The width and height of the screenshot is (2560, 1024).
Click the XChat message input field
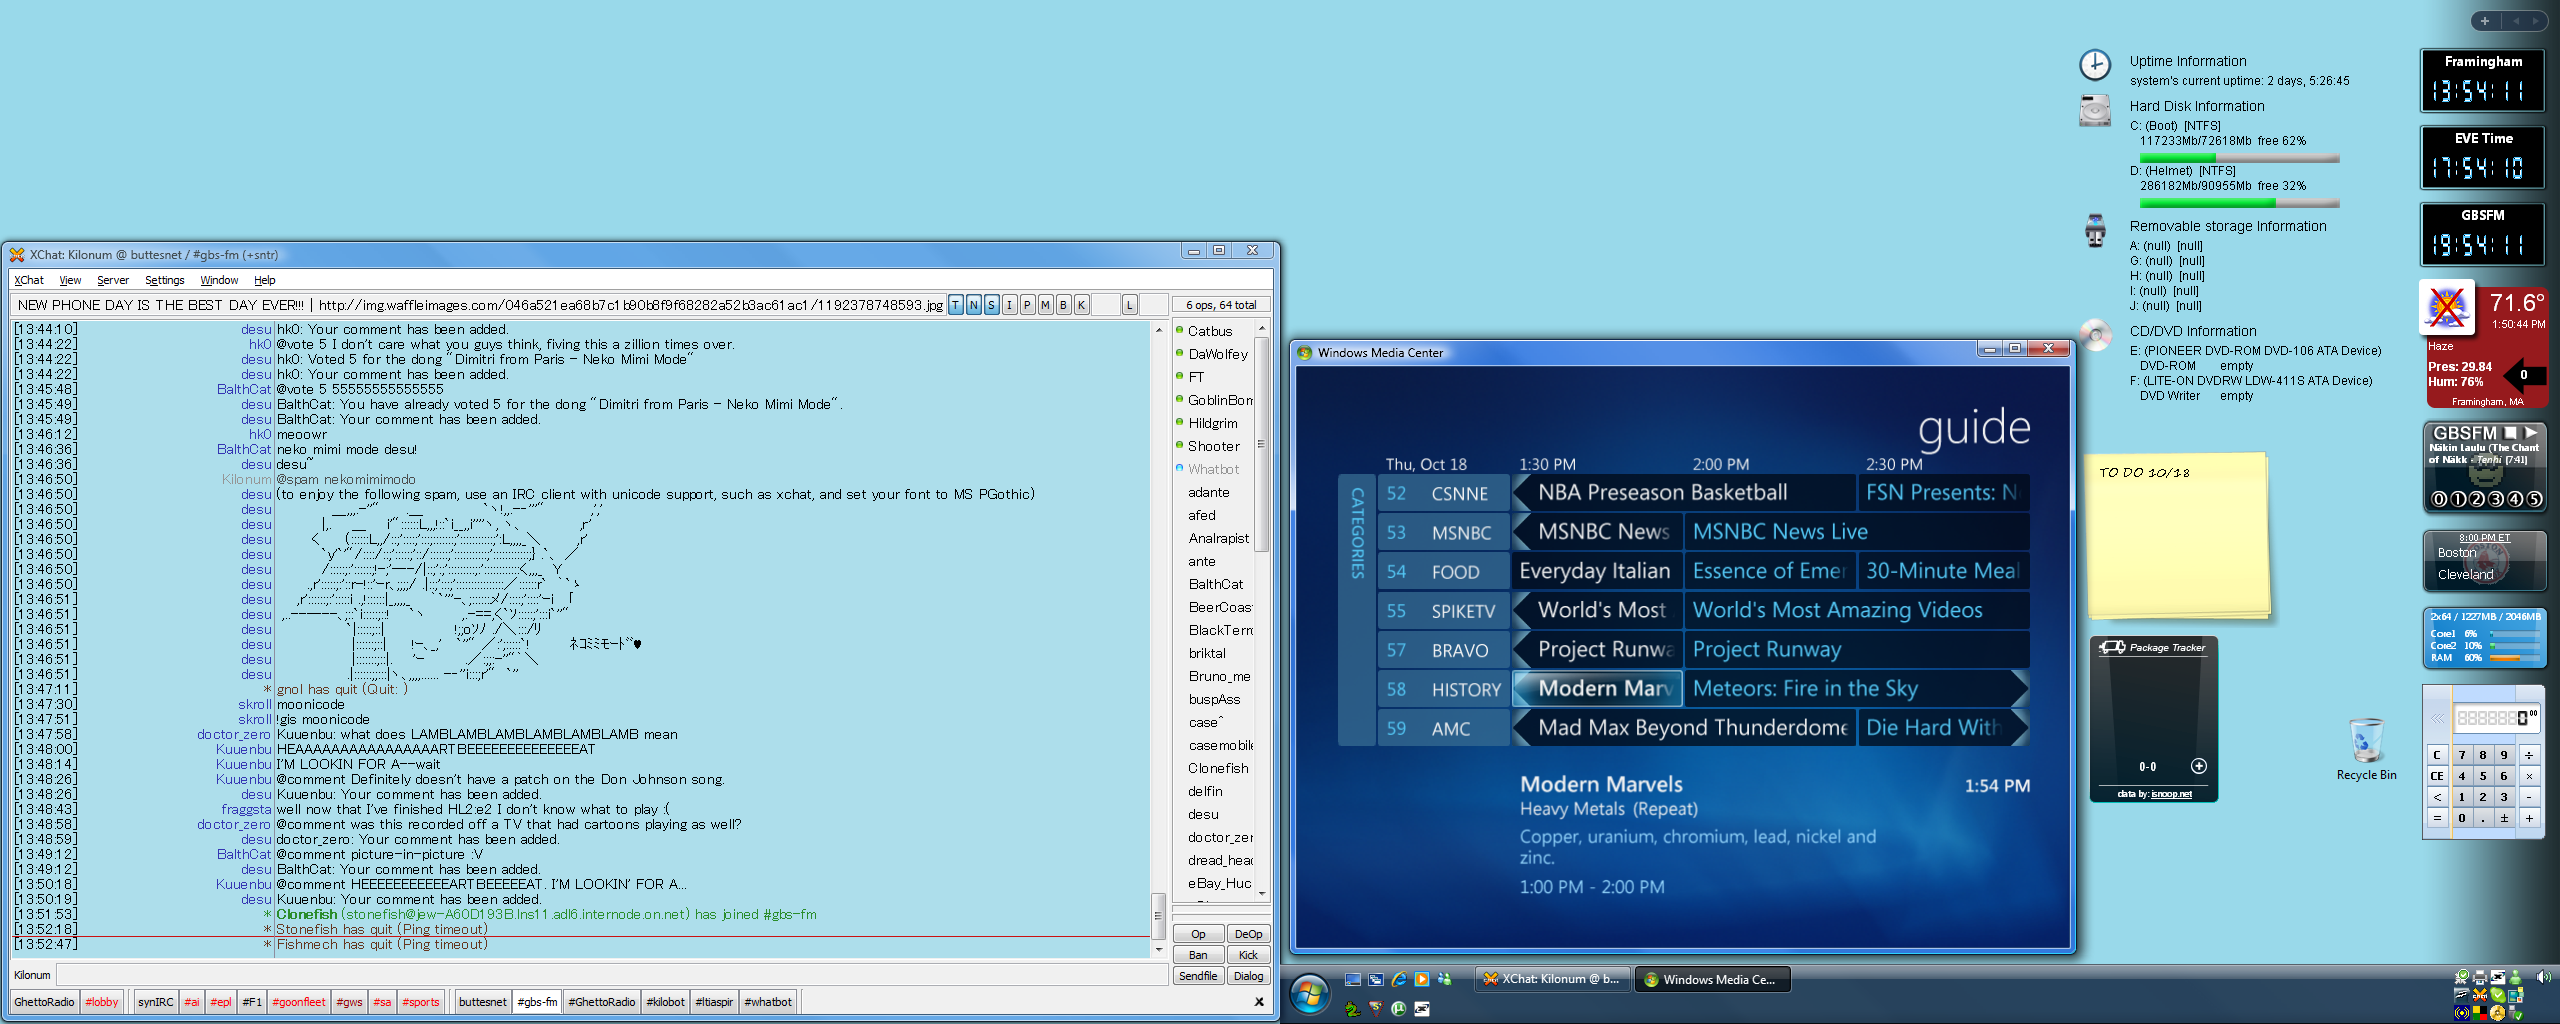(x=612, y=975)
